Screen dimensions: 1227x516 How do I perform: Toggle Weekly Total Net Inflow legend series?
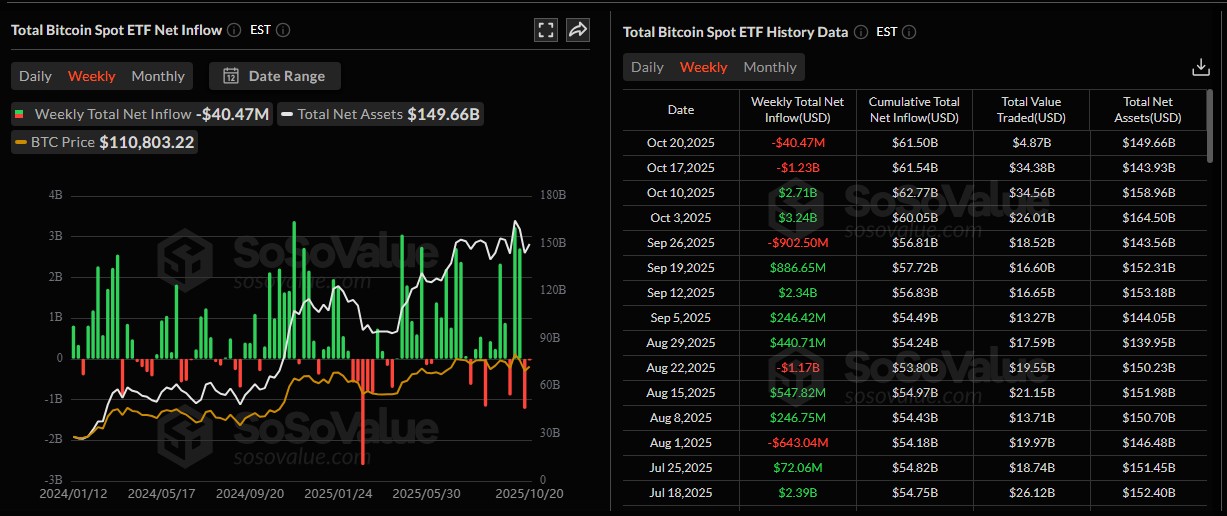tap(142, 114)
